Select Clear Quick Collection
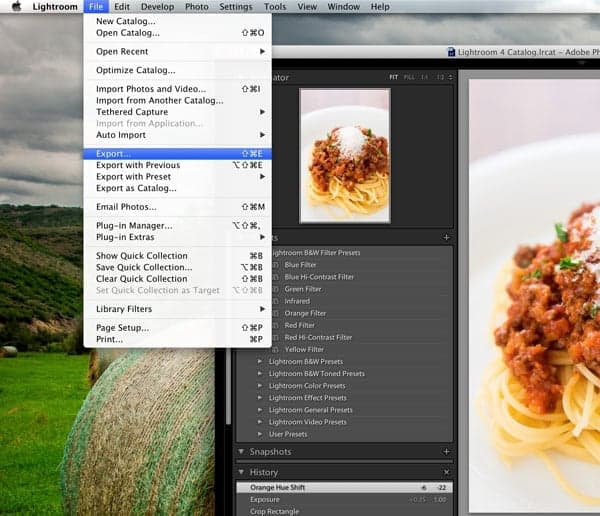The image size is (600, 516). point(178,279)
